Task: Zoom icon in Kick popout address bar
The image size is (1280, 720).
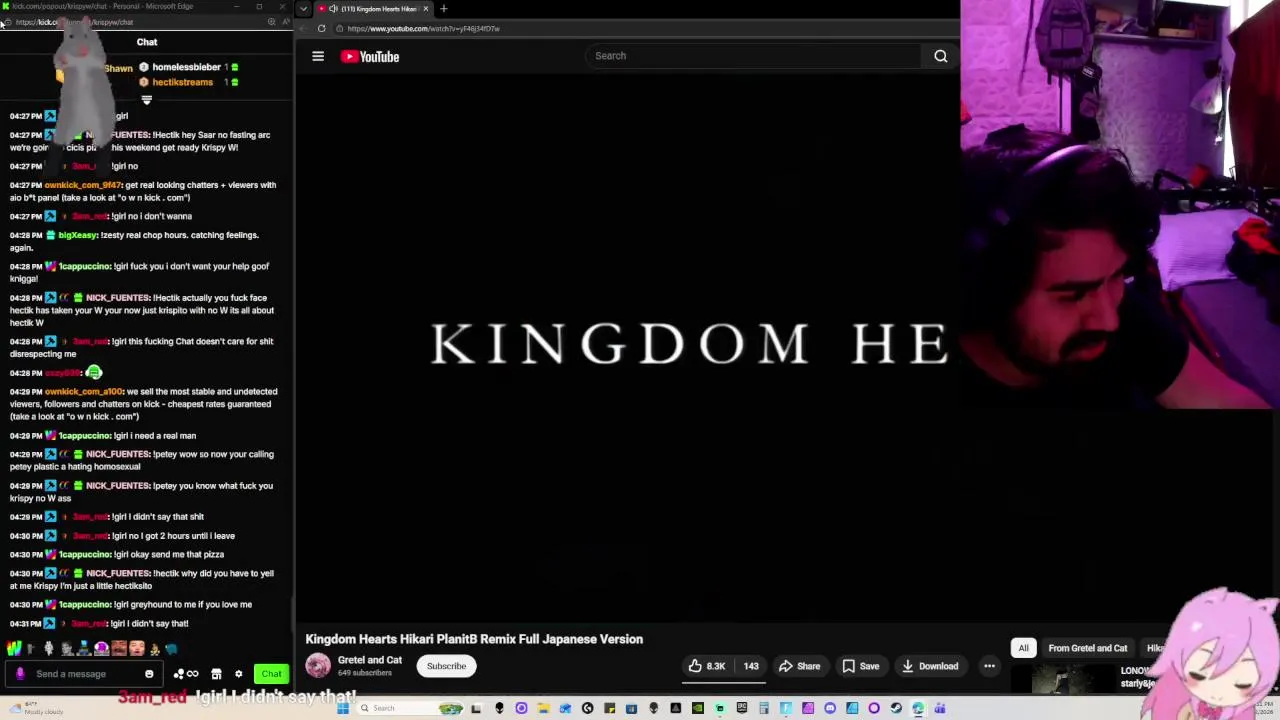Action: tap(271, 22)
